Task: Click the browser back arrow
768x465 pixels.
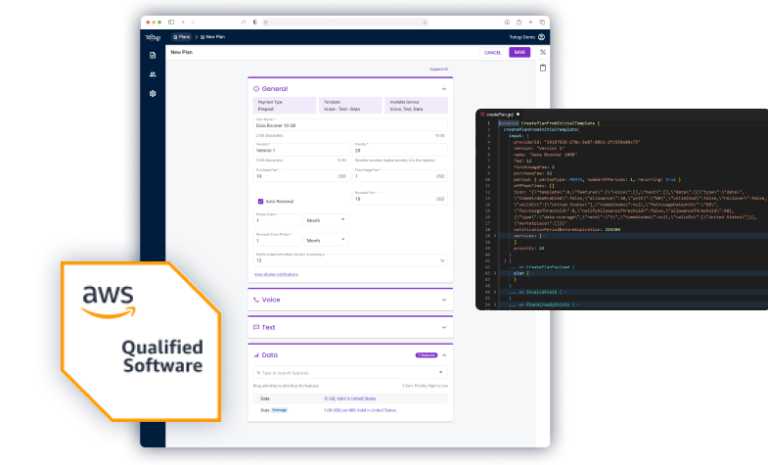Action: pyautogui.click(x=183, y=21)
